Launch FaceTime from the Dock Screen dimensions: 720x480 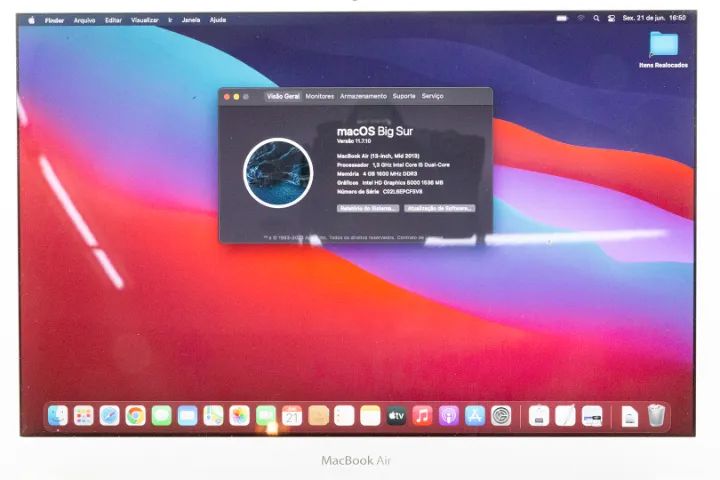266,416
